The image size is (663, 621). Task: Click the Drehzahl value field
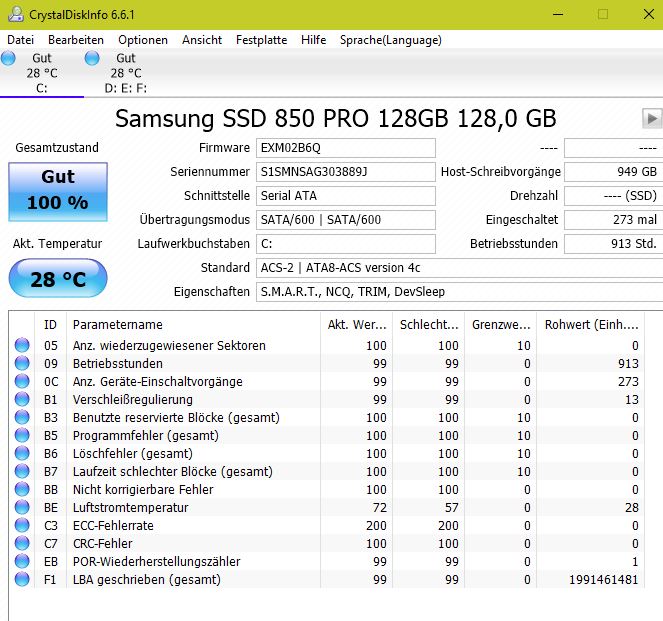(613, 196)
